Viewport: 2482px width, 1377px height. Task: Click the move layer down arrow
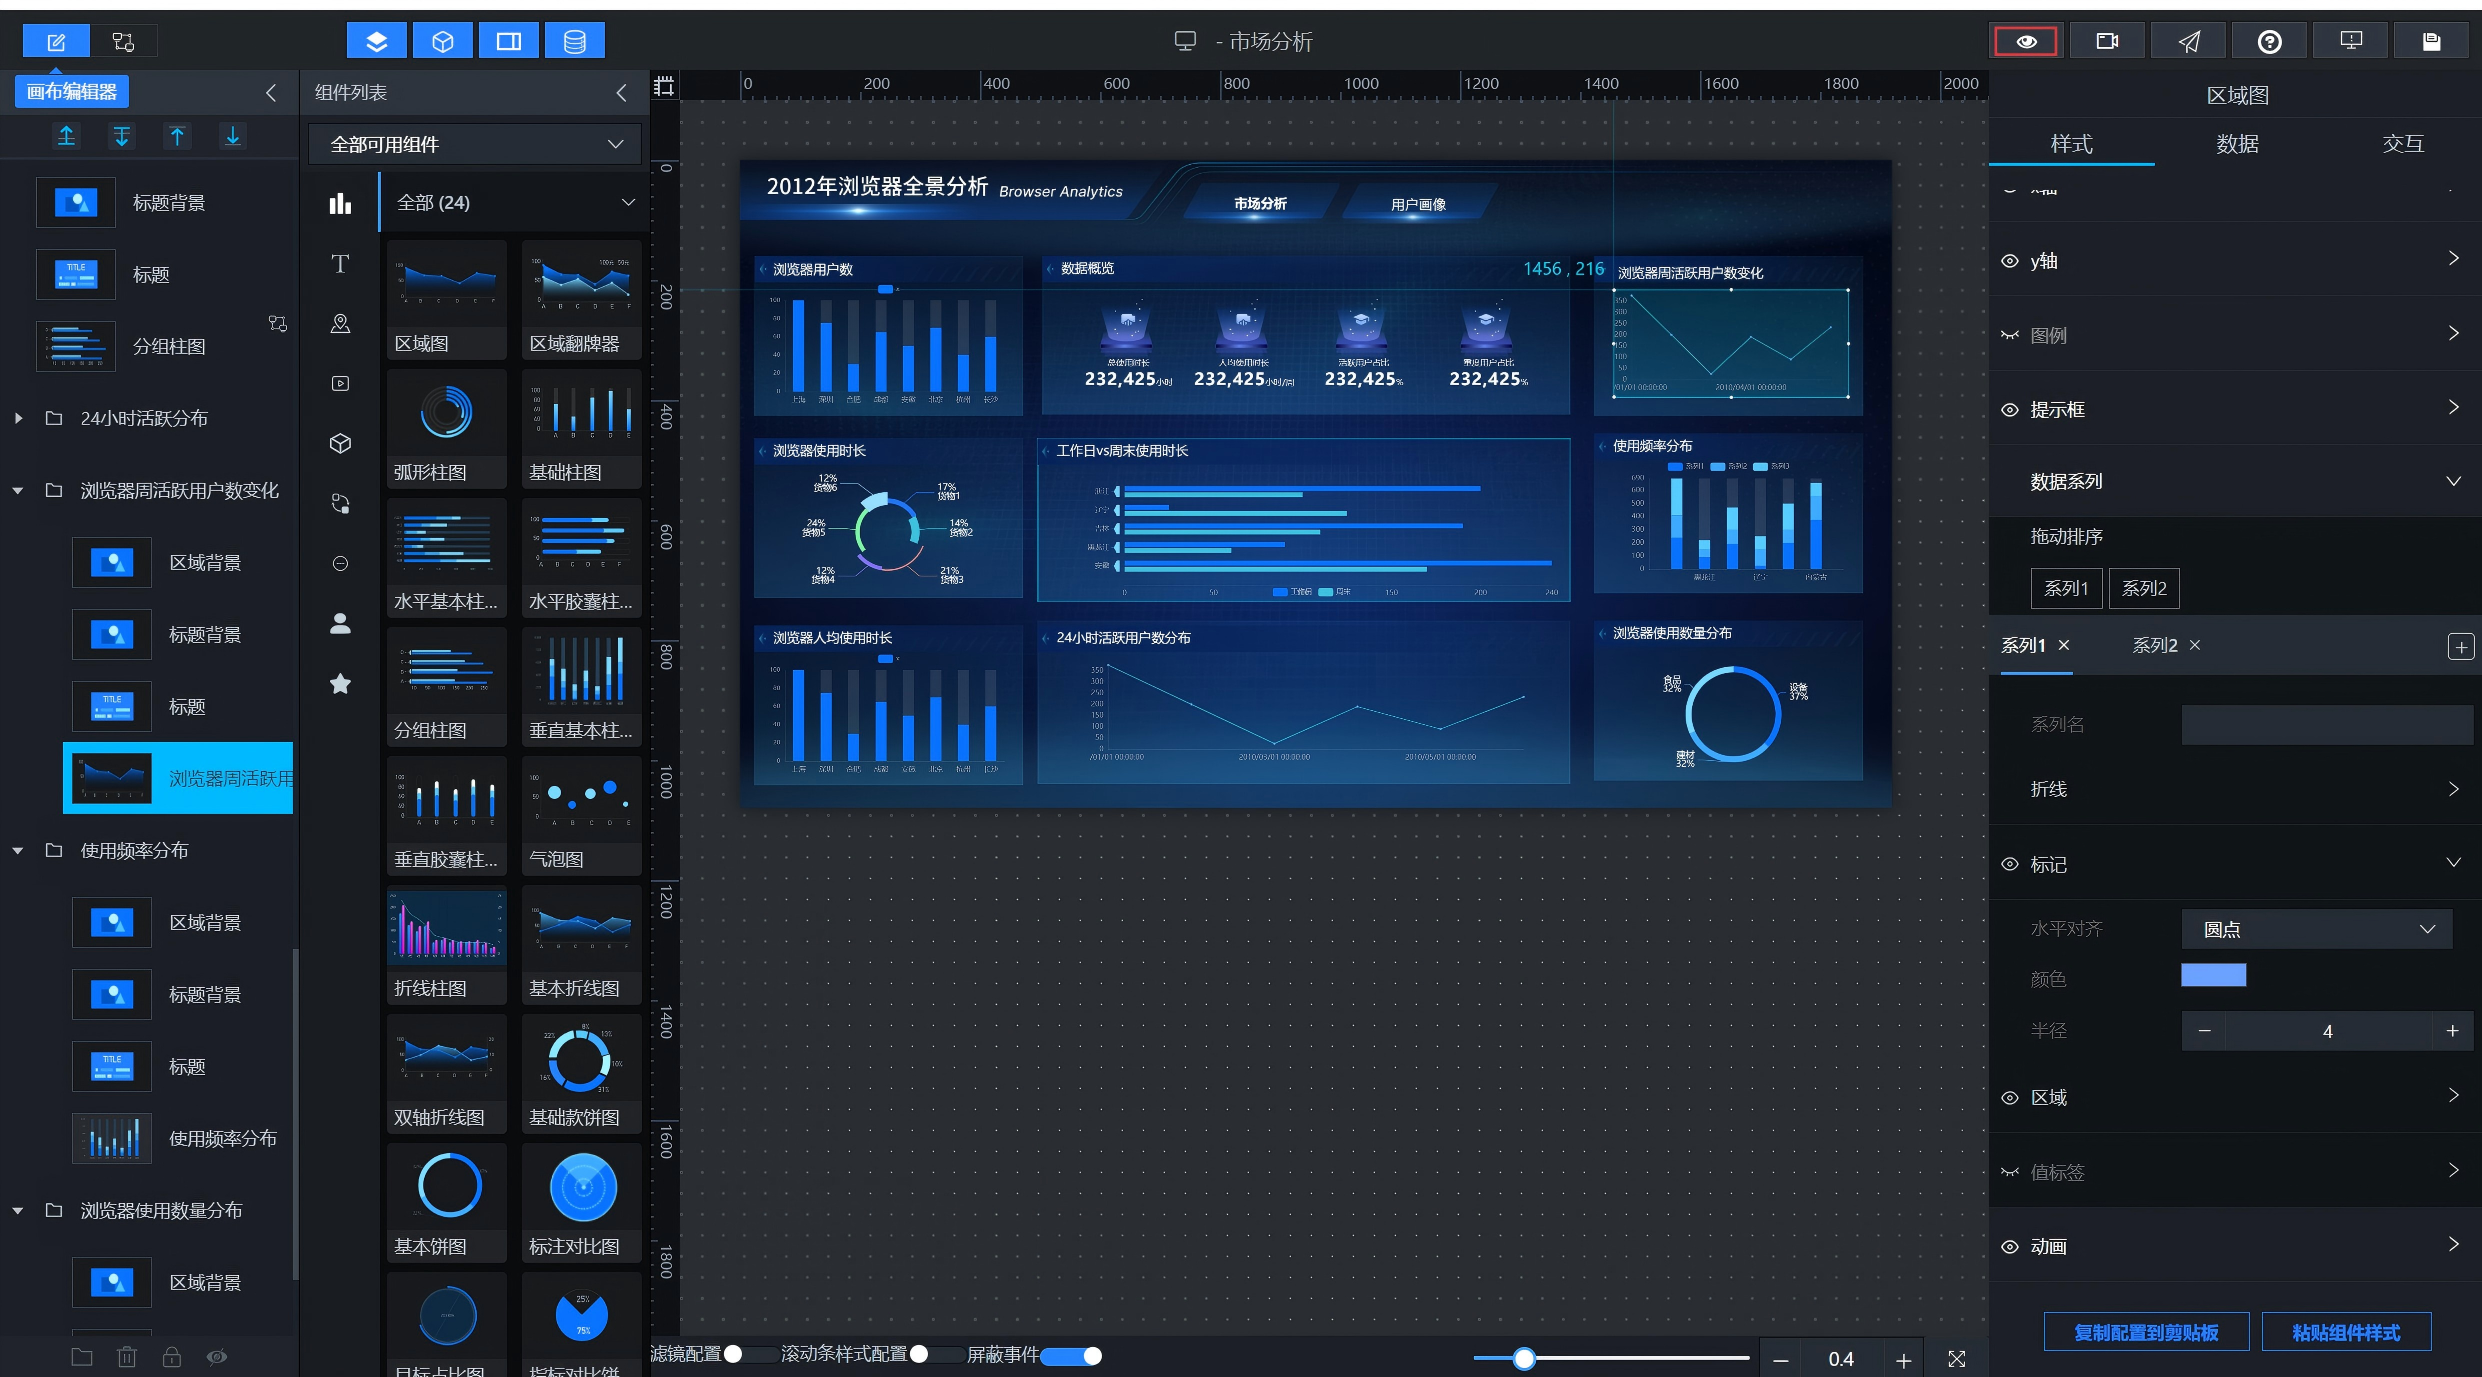click(232, 136)
